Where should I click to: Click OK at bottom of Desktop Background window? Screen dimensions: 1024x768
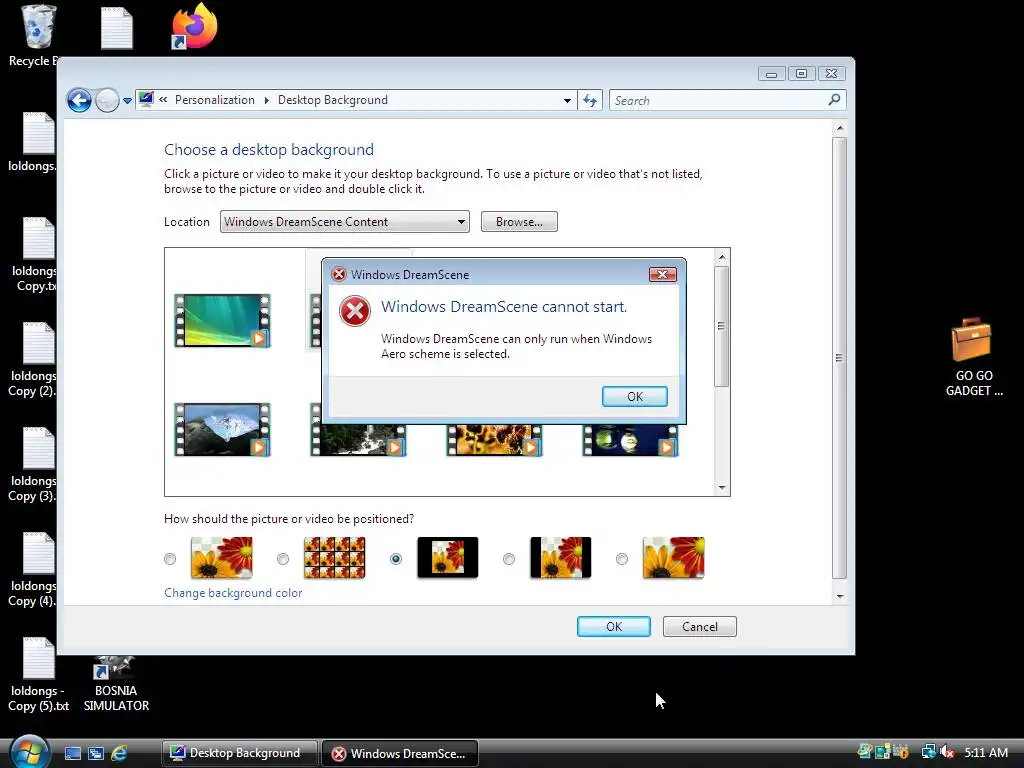click(x=614, y=626)
